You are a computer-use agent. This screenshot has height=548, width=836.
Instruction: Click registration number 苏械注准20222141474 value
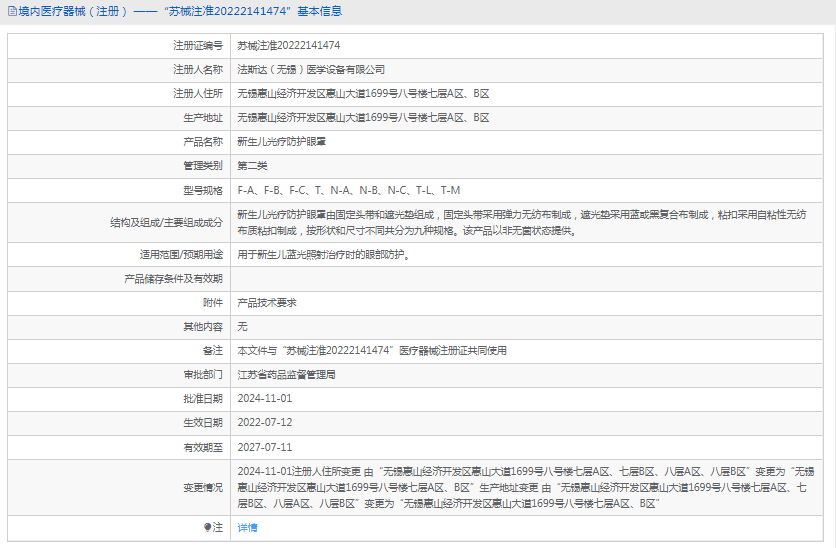[x=288, y=46]
